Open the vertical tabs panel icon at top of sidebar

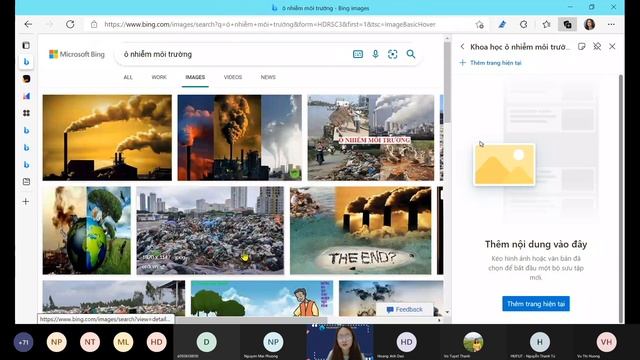pos(26,45)
